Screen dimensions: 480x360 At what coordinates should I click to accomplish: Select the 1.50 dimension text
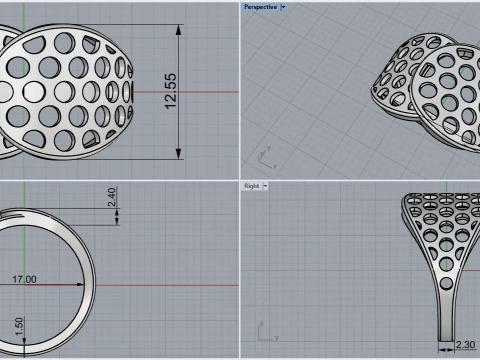(19, 326)
